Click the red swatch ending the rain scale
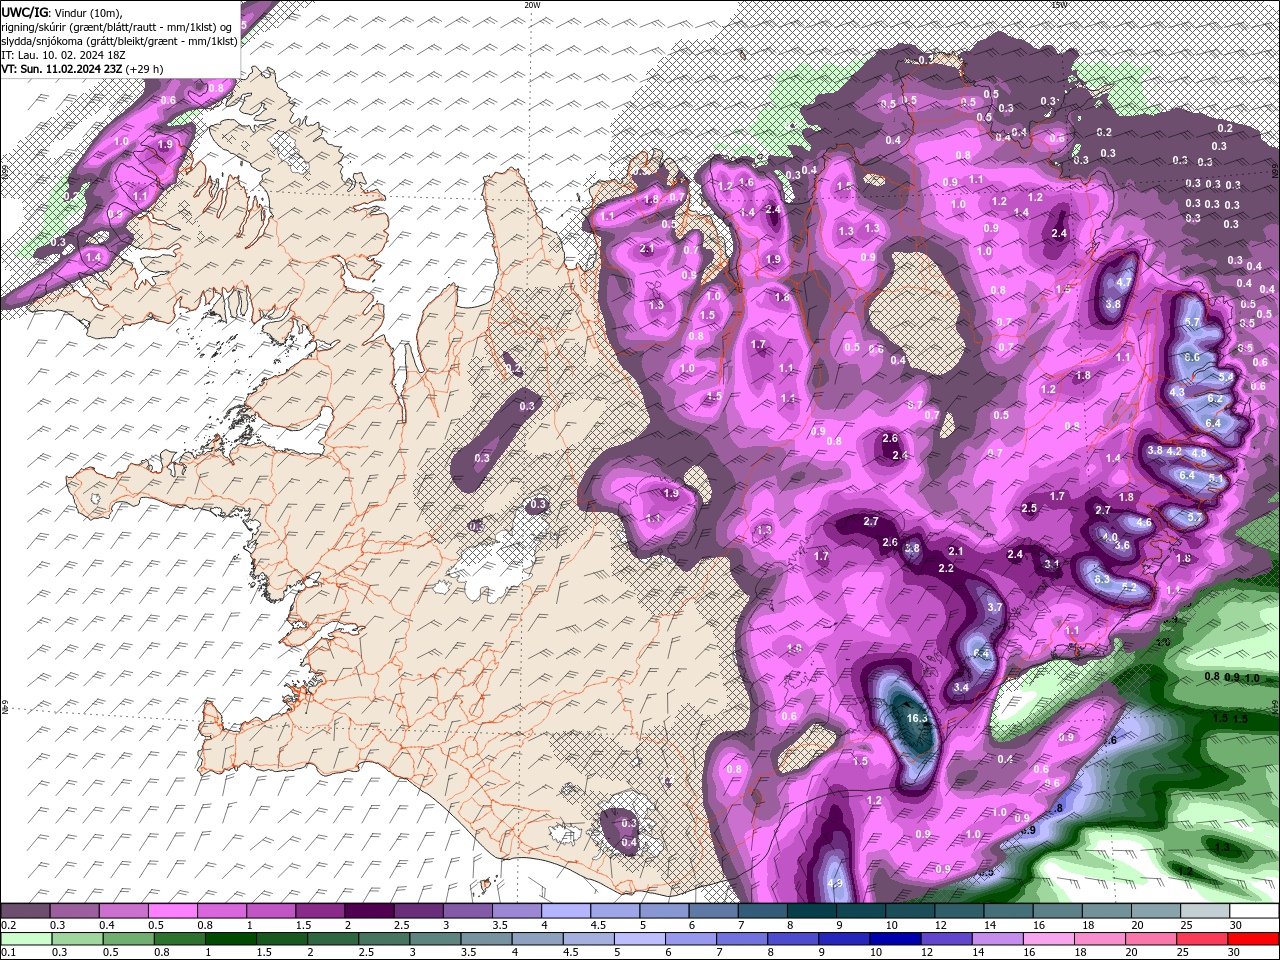This screenshot has height=960, width=1280. (1254, 939)
